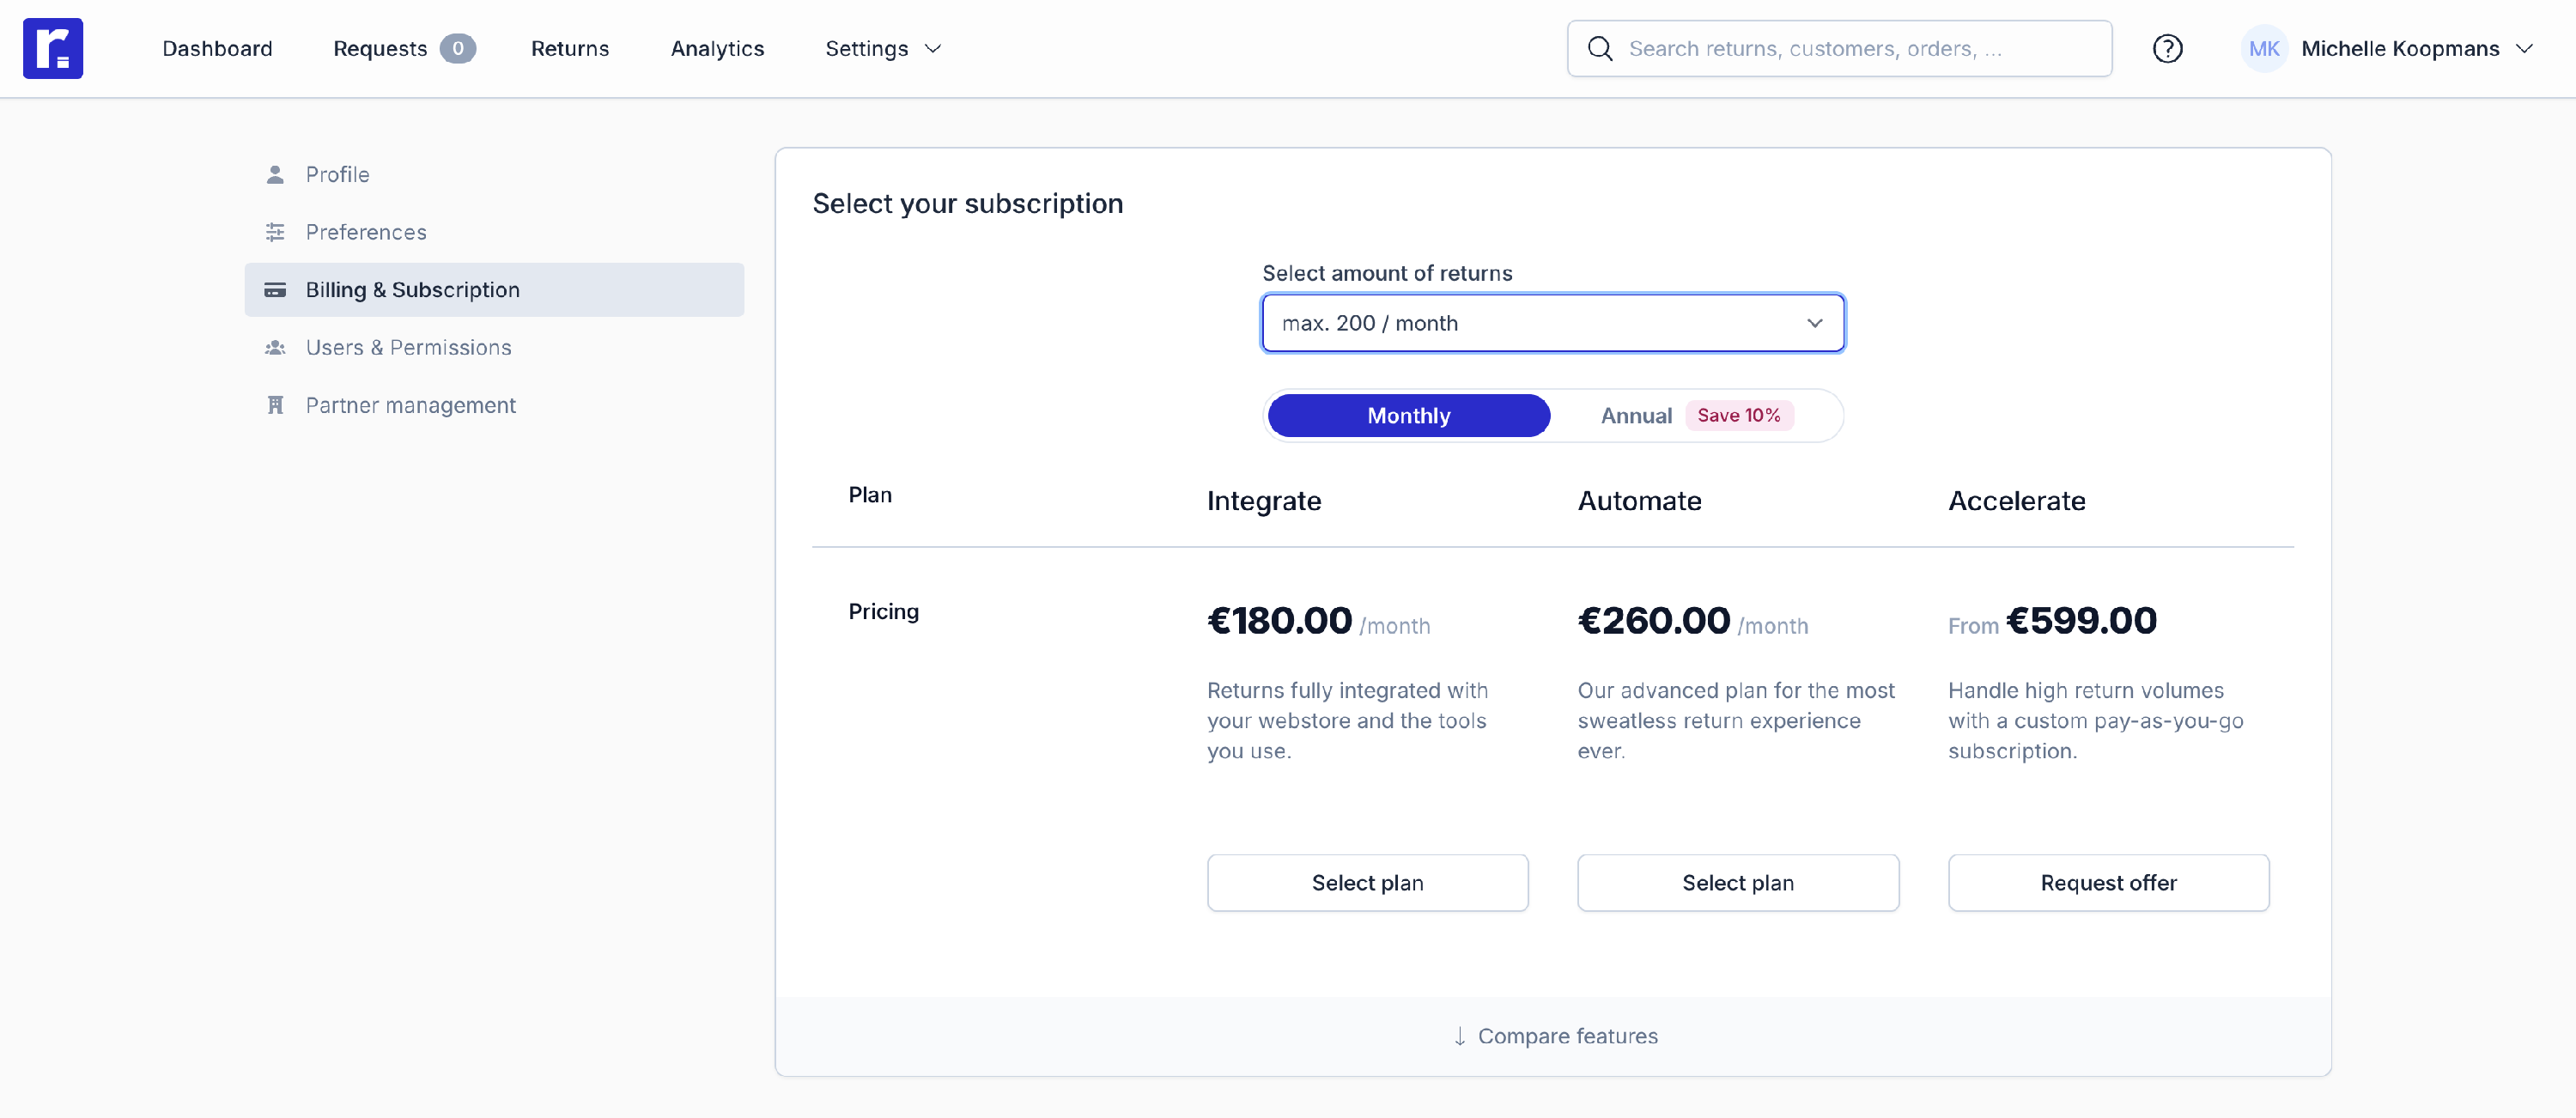Image resolution: width=2576 pixels, height=1118 pixels.
Task: Click the Returnless logo icon
Action: [53, 48]
